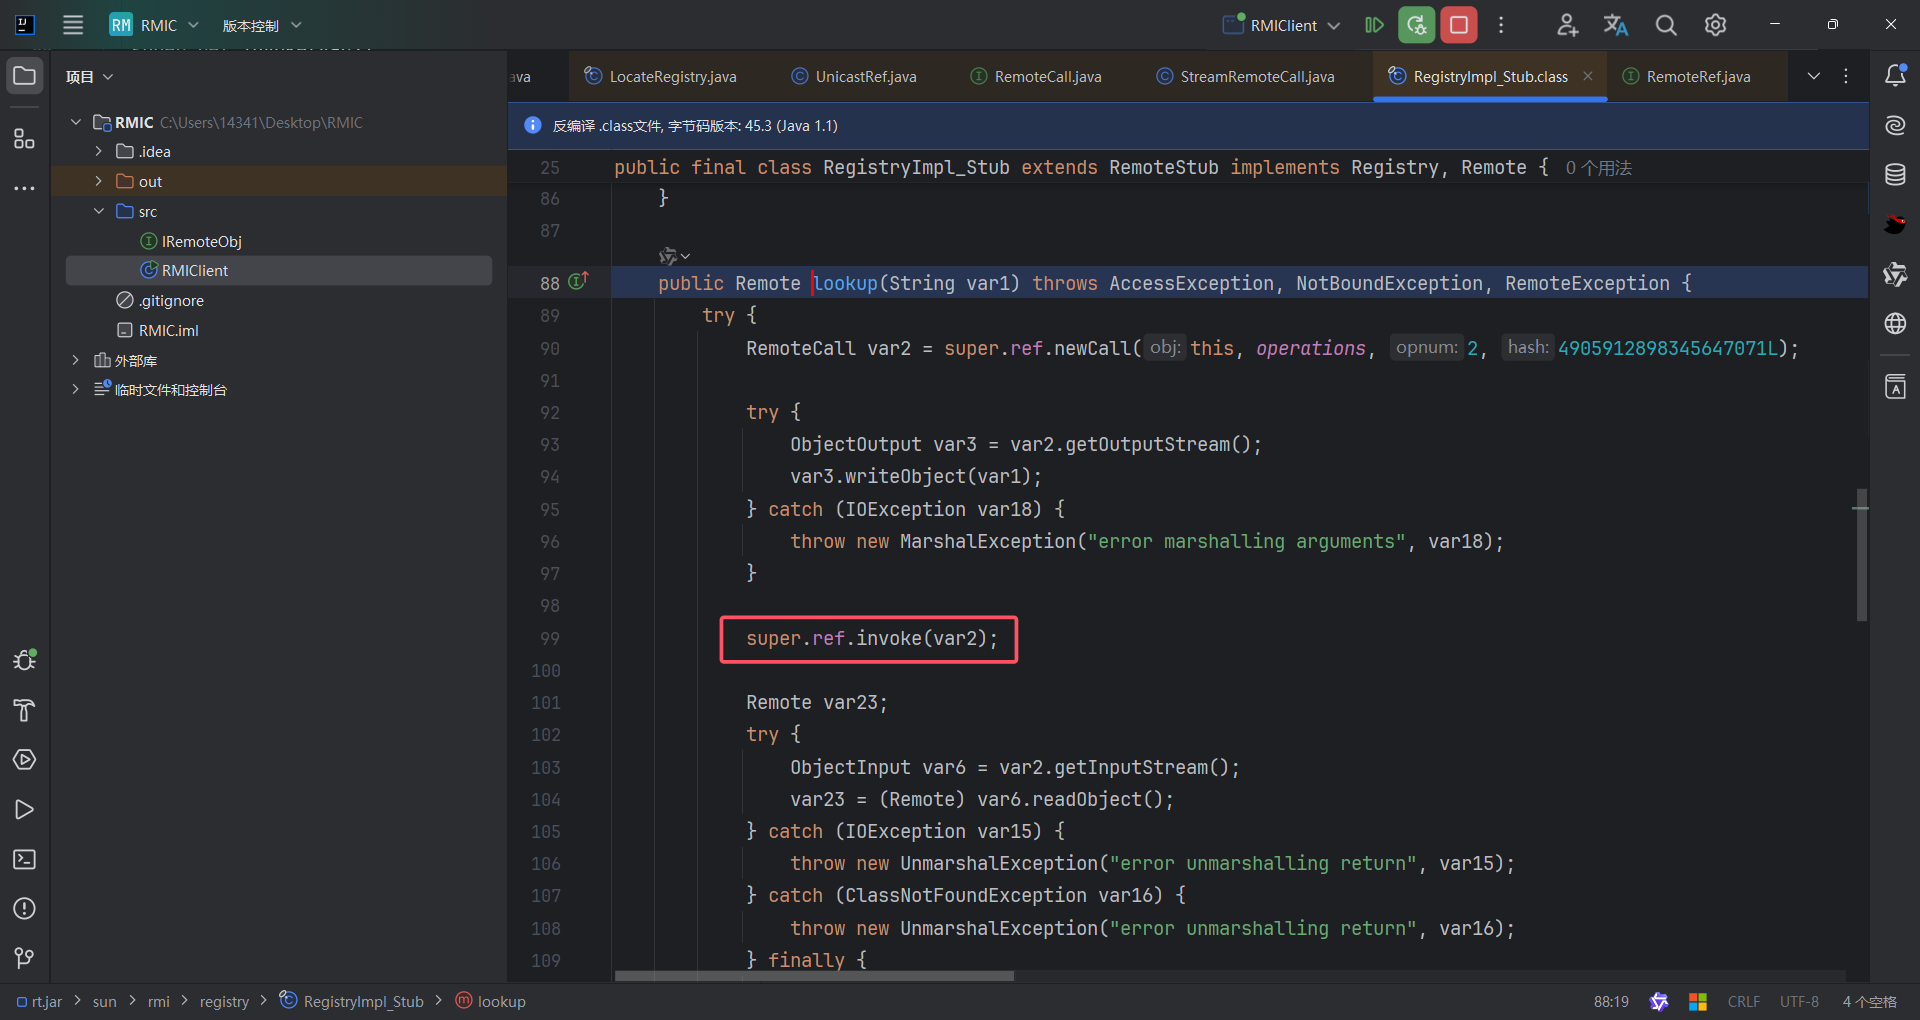Image resolution: width=1920 pixels, height=1020 pixels.
Task: Open the version control dropdown
Action: click(262, 25)
